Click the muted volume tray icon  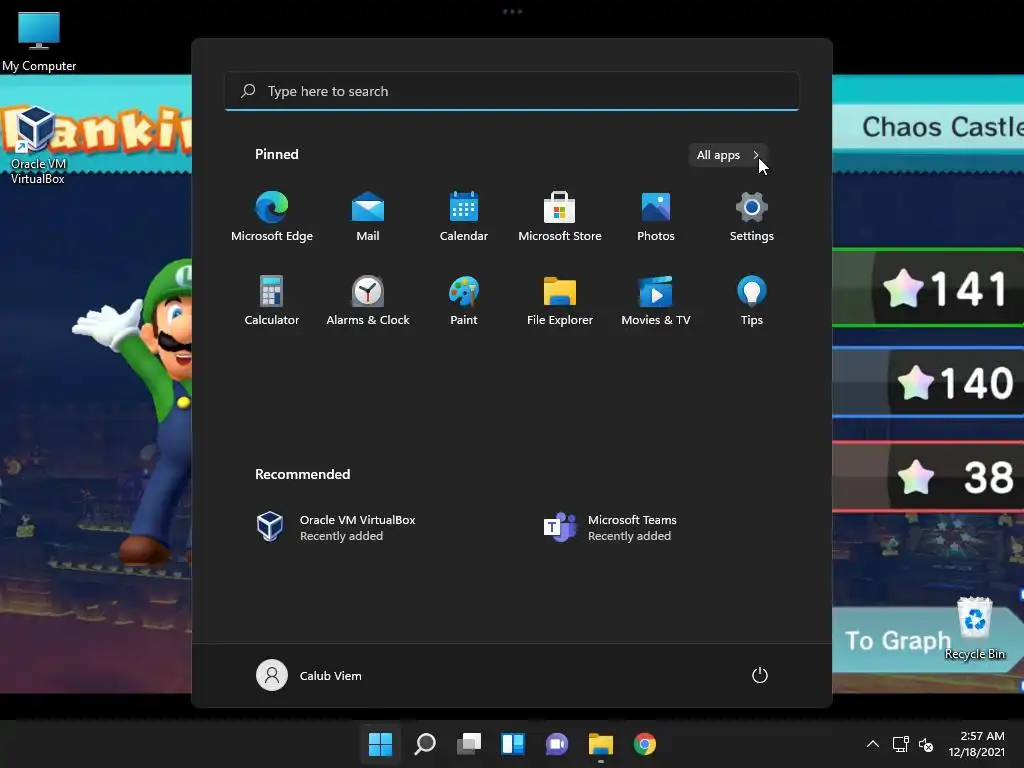[926, 744]
